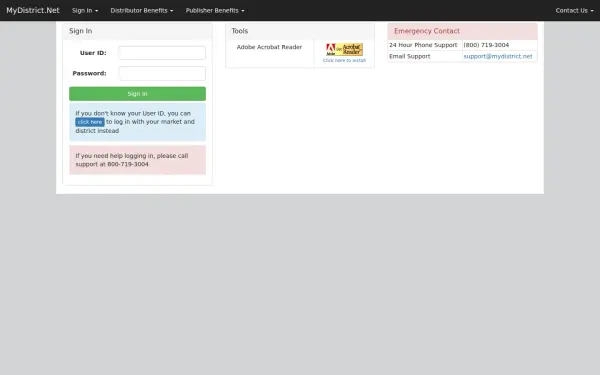Expand the Distributor Benefits menu
Screen dimensions: 600x375
tap(142, 10)
